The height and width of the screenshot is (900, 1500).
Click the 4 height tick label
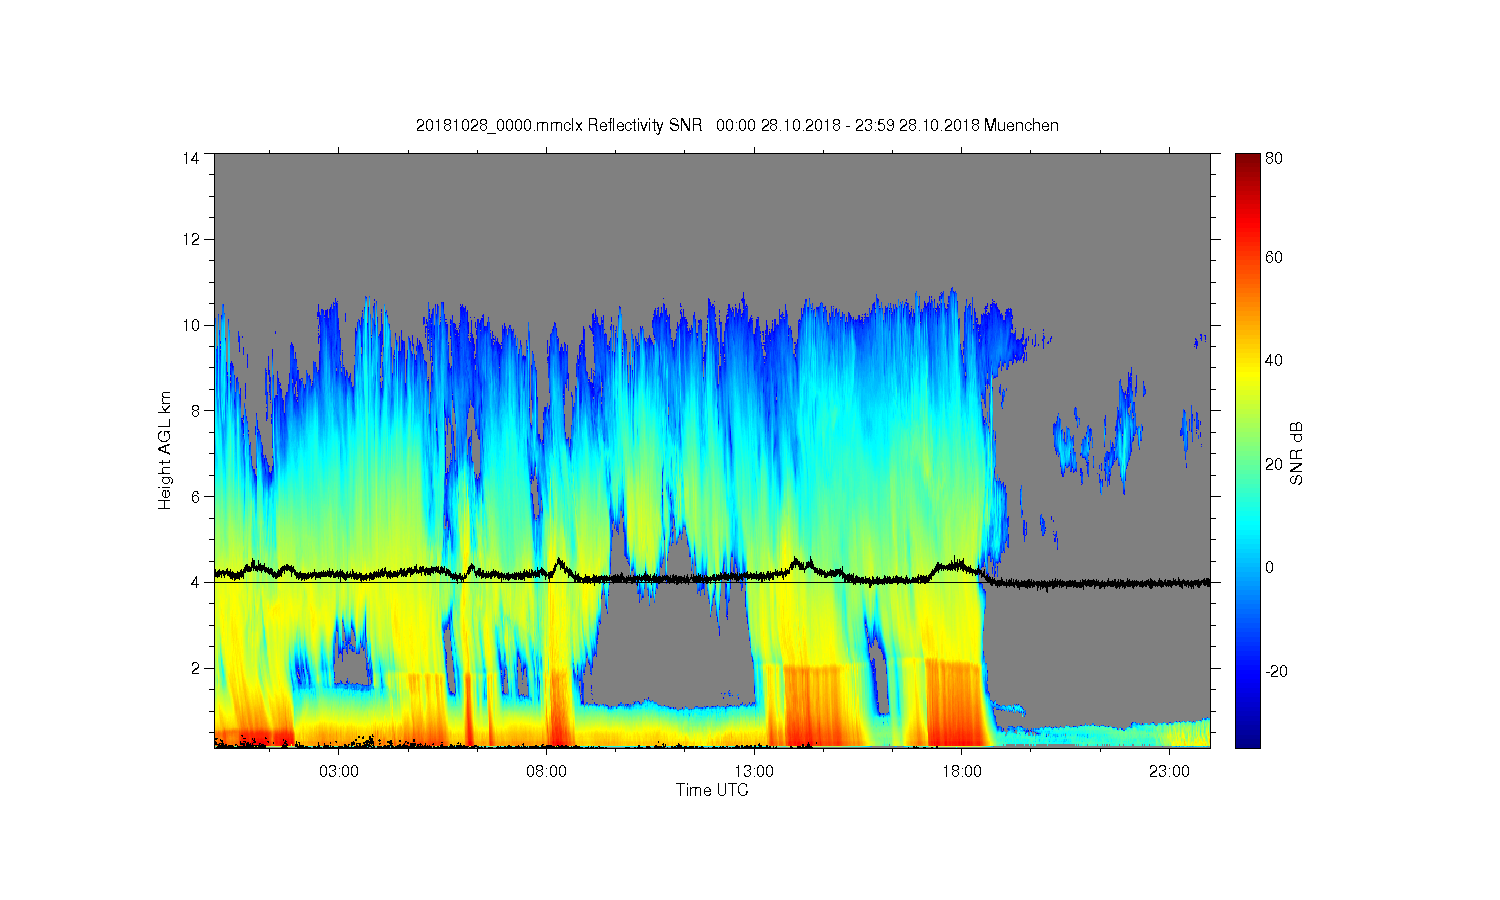coord(195,582)
